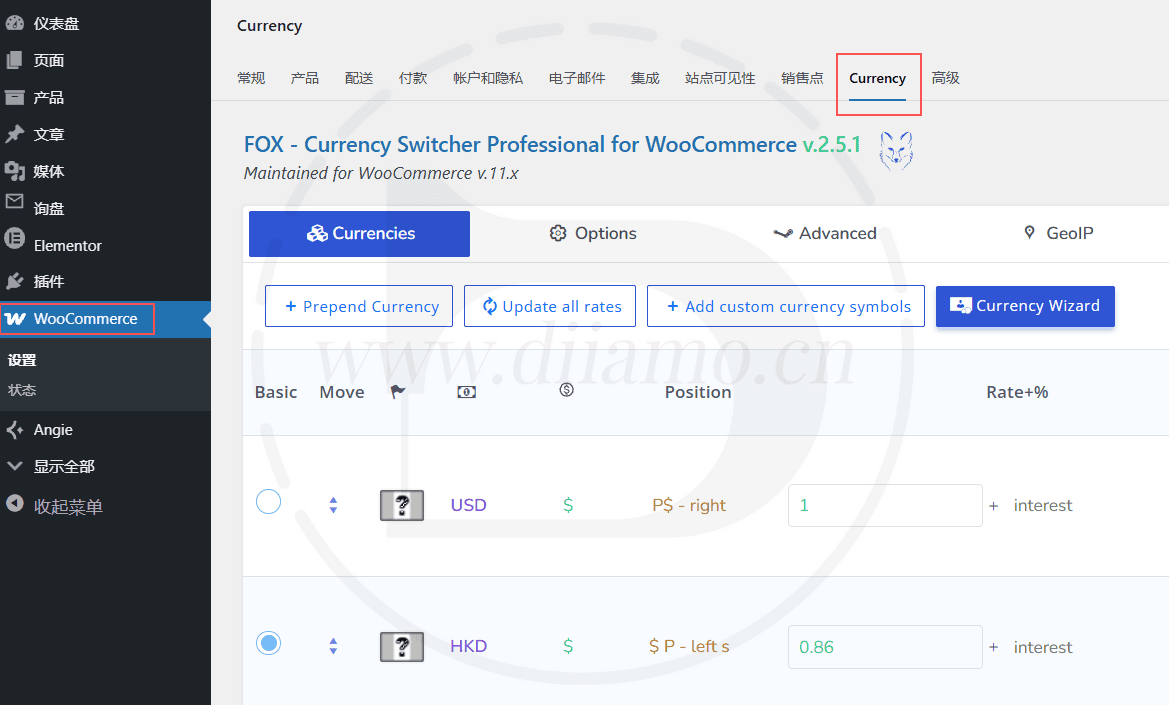Click the plus icon beside USD interest
This screenshot has width=1169, height=705.
coord(994,506)
